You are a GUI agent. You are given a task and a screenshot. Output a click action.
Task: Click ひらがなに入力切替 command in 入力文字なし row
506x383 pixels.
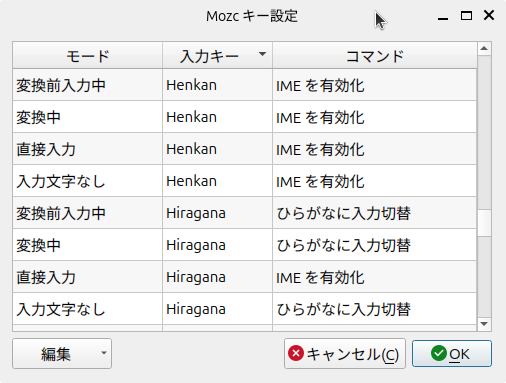point(375,309)
